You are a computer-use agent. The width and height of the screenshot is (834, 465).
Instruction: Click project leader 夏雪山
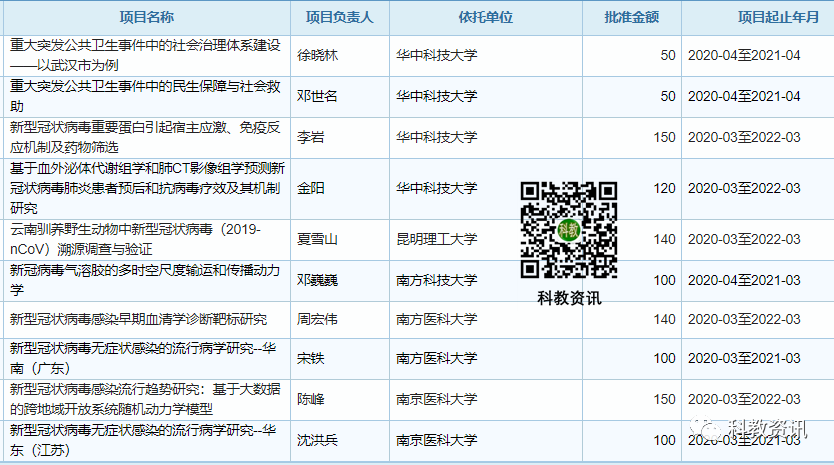318,239
